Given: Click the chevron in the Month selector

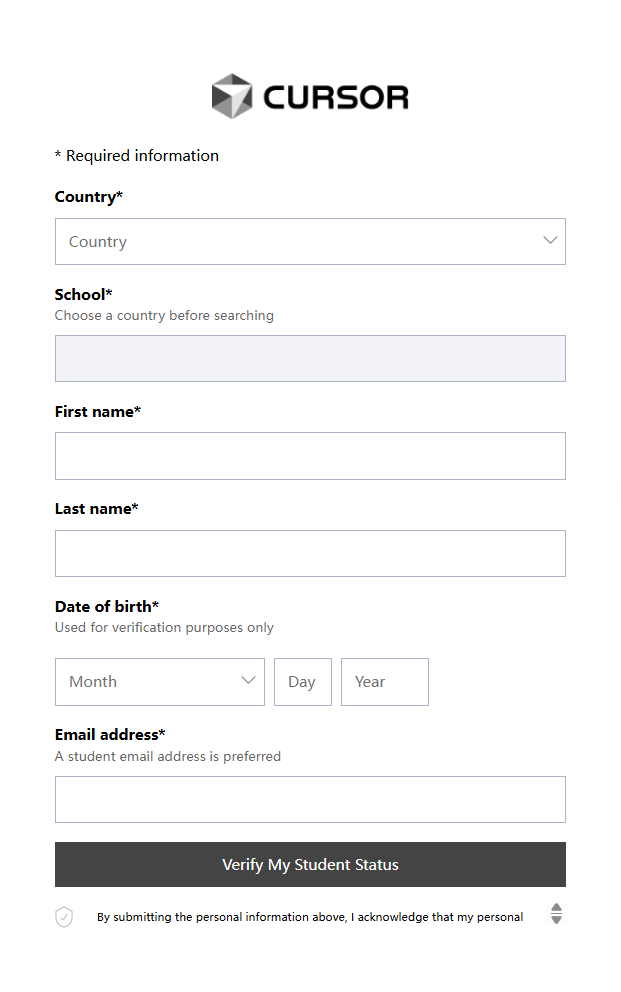Looking at the screenshot, I should click(x=249, y=680).
